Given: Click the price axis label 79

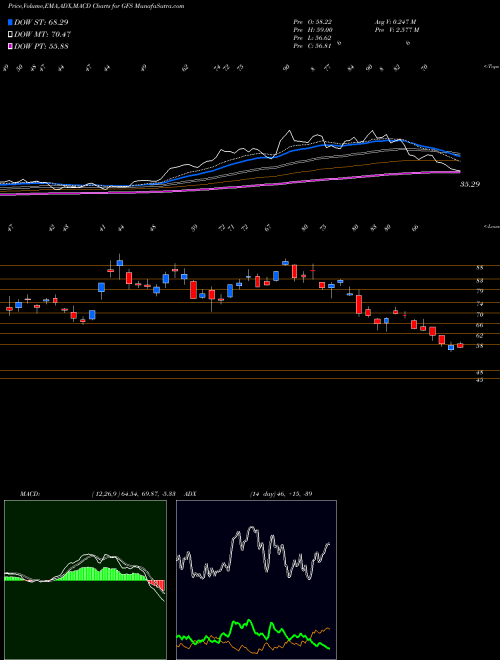Looking at the screenshot, I should point(479,291).
